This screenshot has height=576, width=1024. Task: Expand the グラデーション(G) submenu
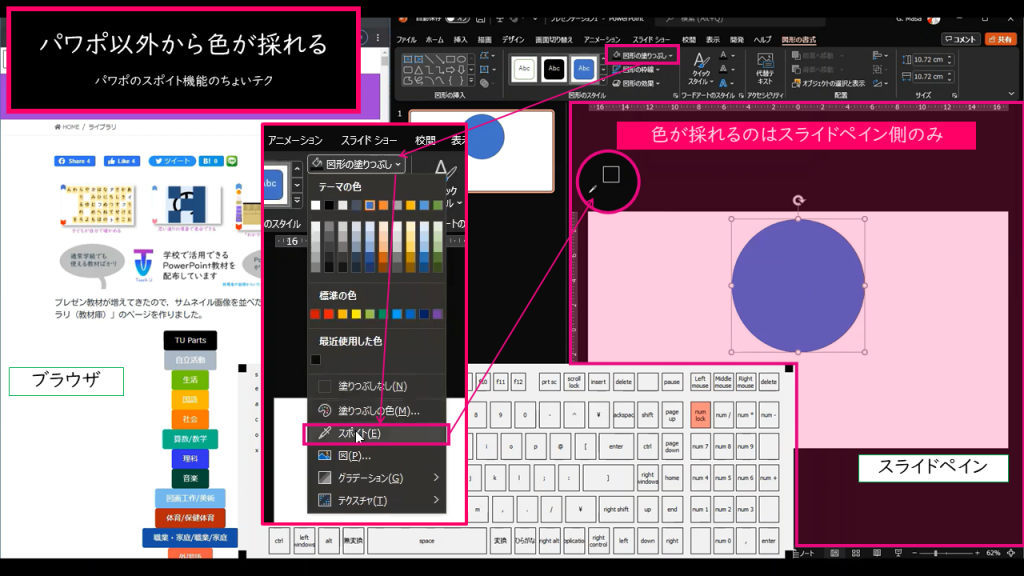click(x=377, y=478)
